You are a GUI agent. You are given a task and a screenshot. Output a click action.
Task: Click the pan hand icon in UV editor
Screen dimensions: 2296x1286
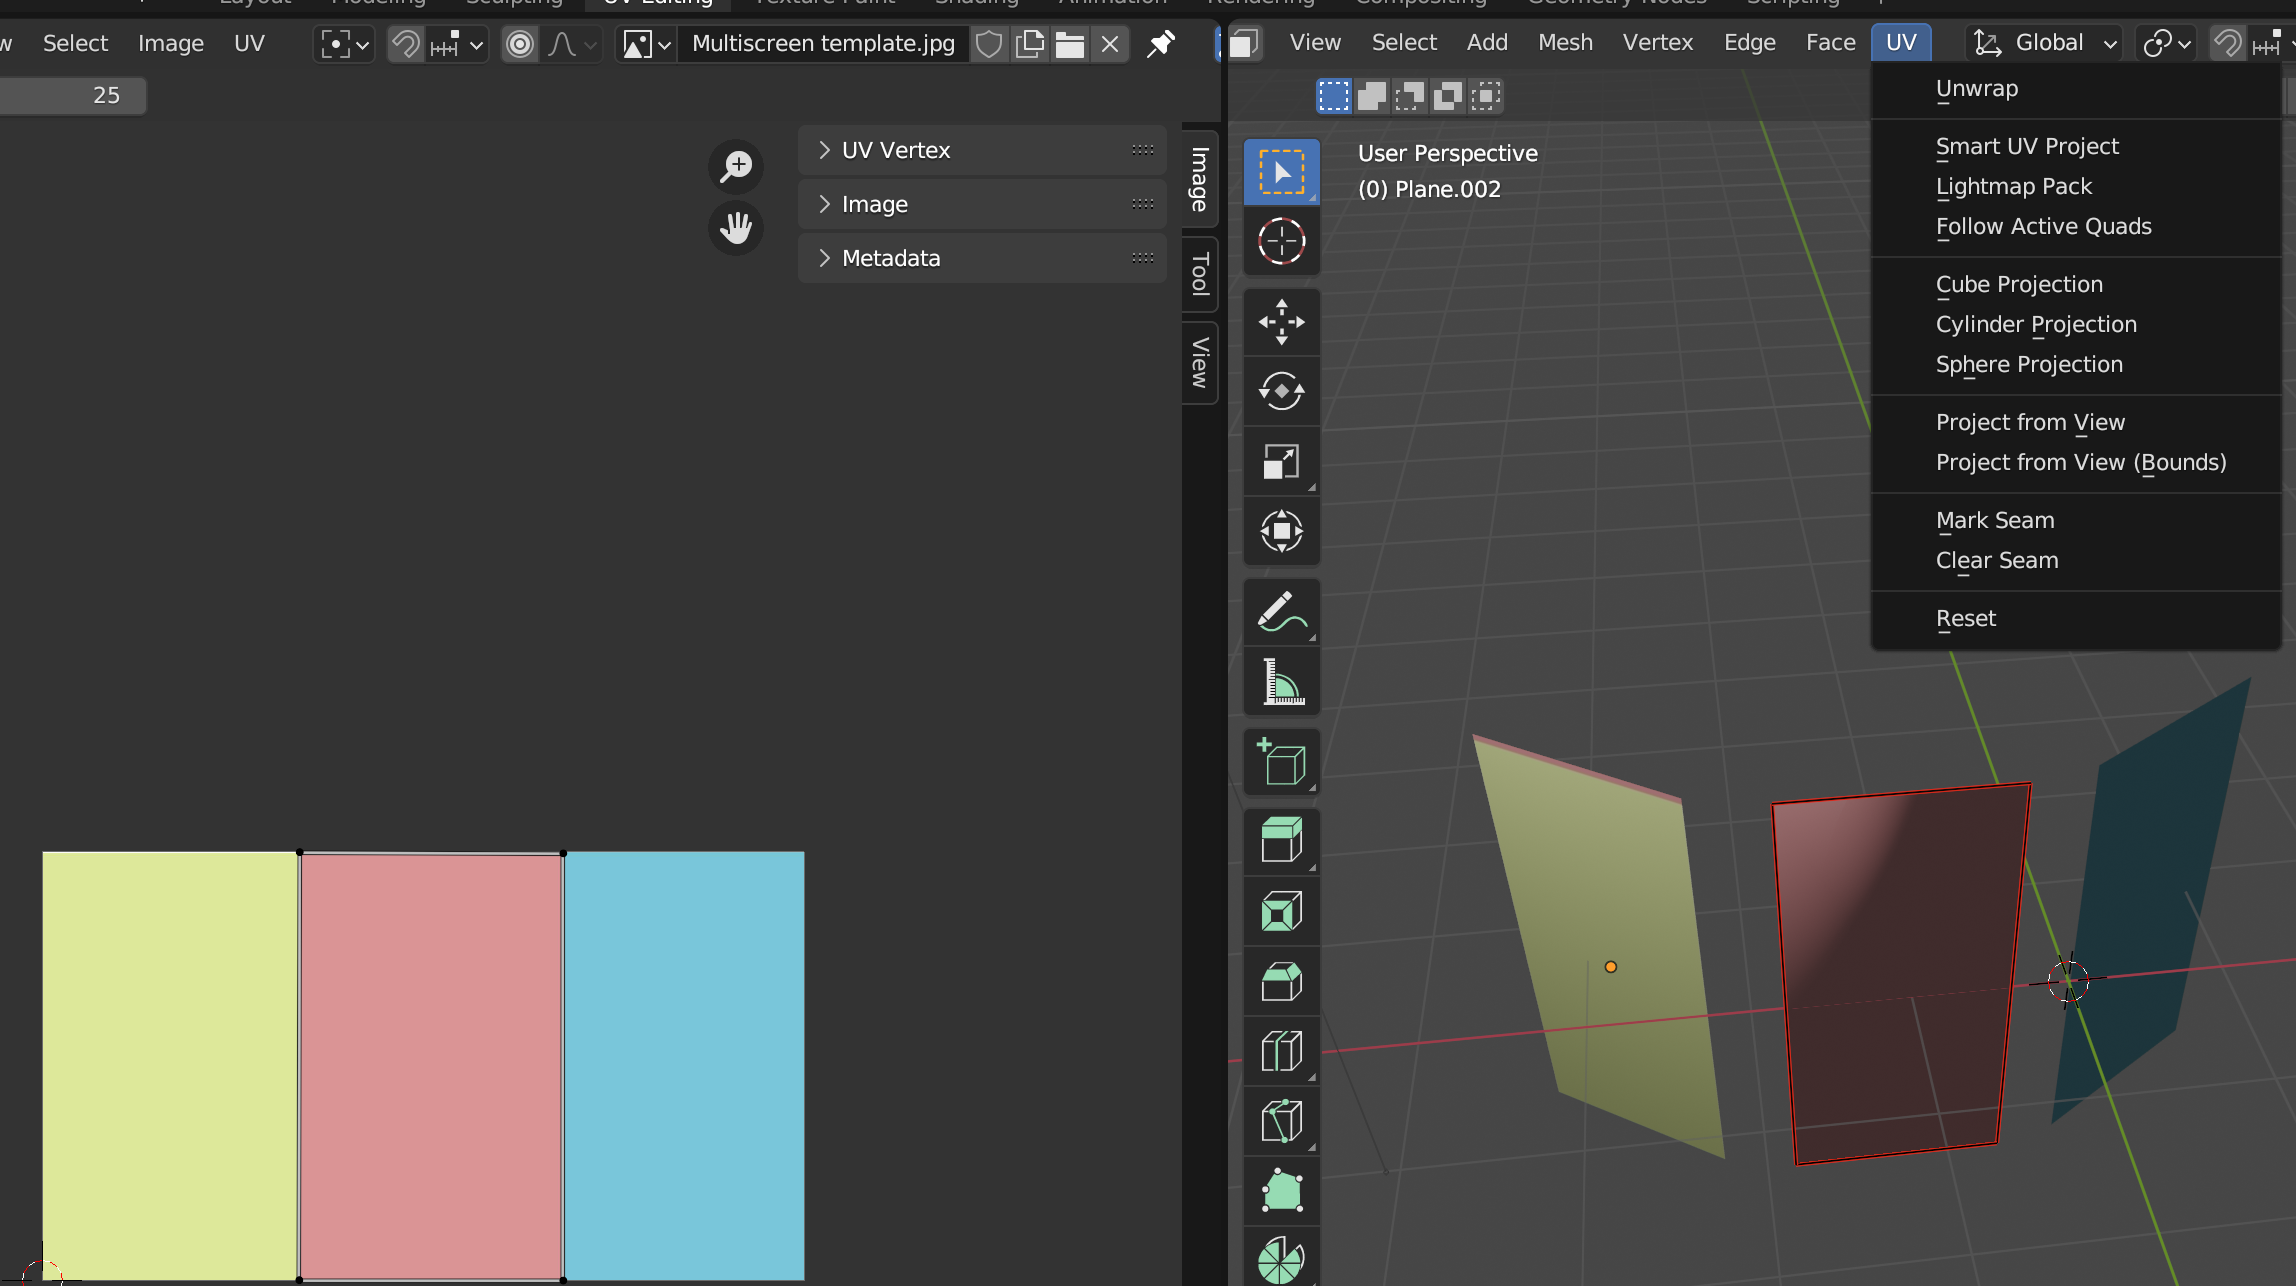pos(736,228)
